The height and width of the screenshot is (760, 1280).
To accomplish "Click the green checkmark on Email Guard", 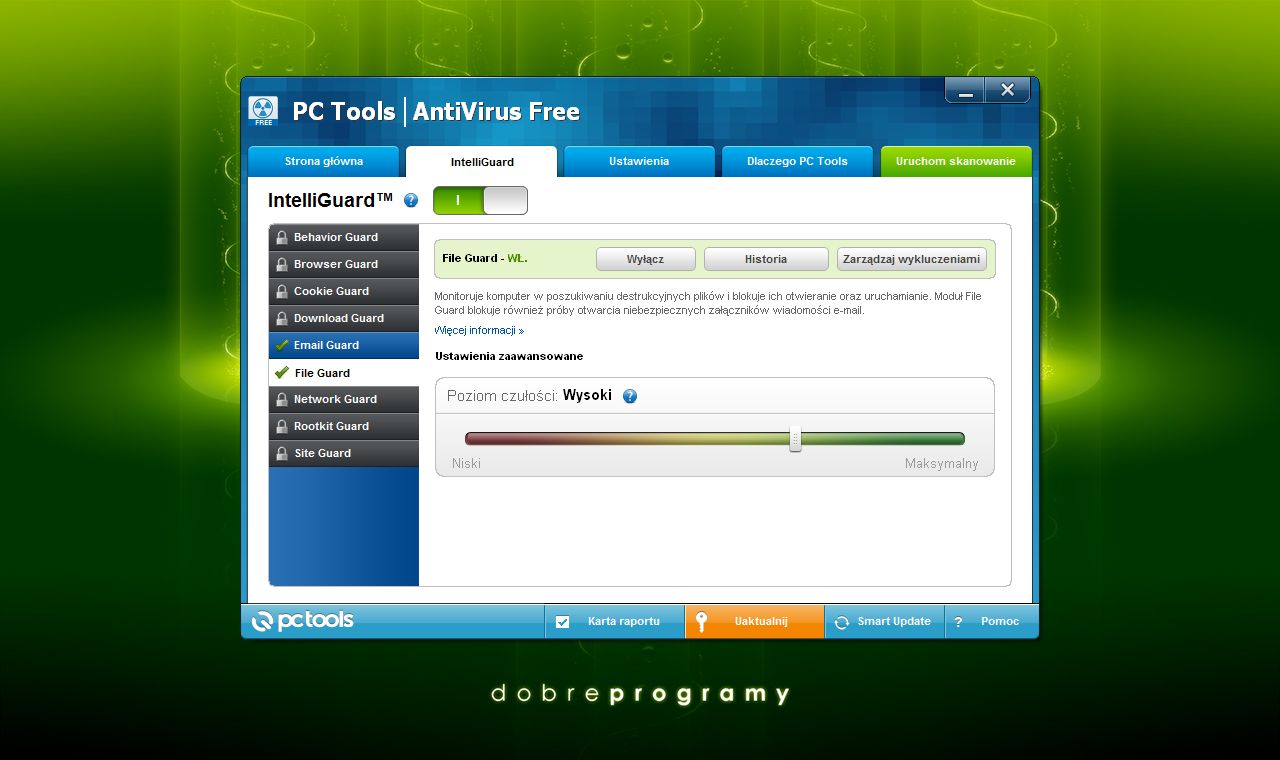I will pos(282,345).
